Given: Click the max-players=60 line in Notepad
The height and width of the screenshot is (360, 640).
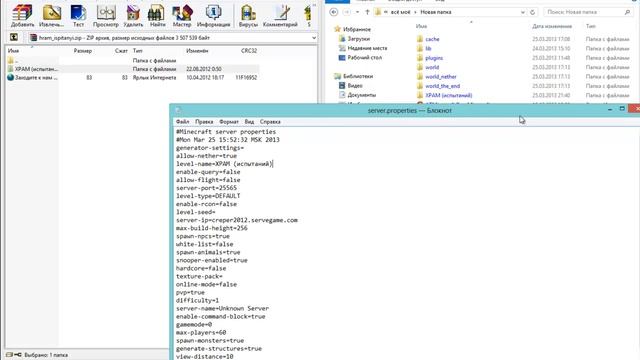Looking at the screenshot, I should coord(201,332).
